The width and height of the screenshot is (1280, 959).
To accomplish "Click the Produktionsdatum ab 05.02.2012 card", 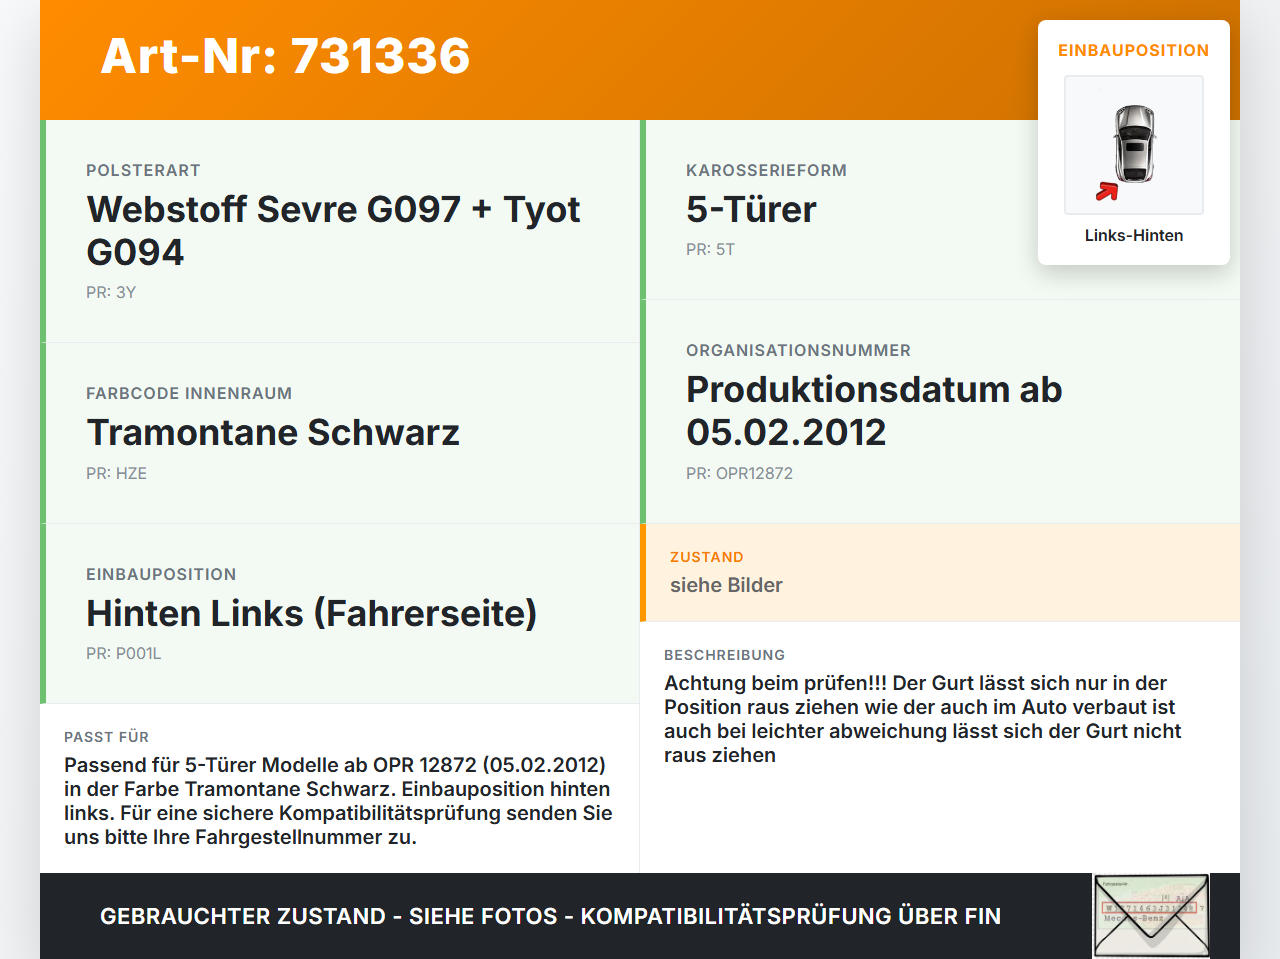I will 940,411.
